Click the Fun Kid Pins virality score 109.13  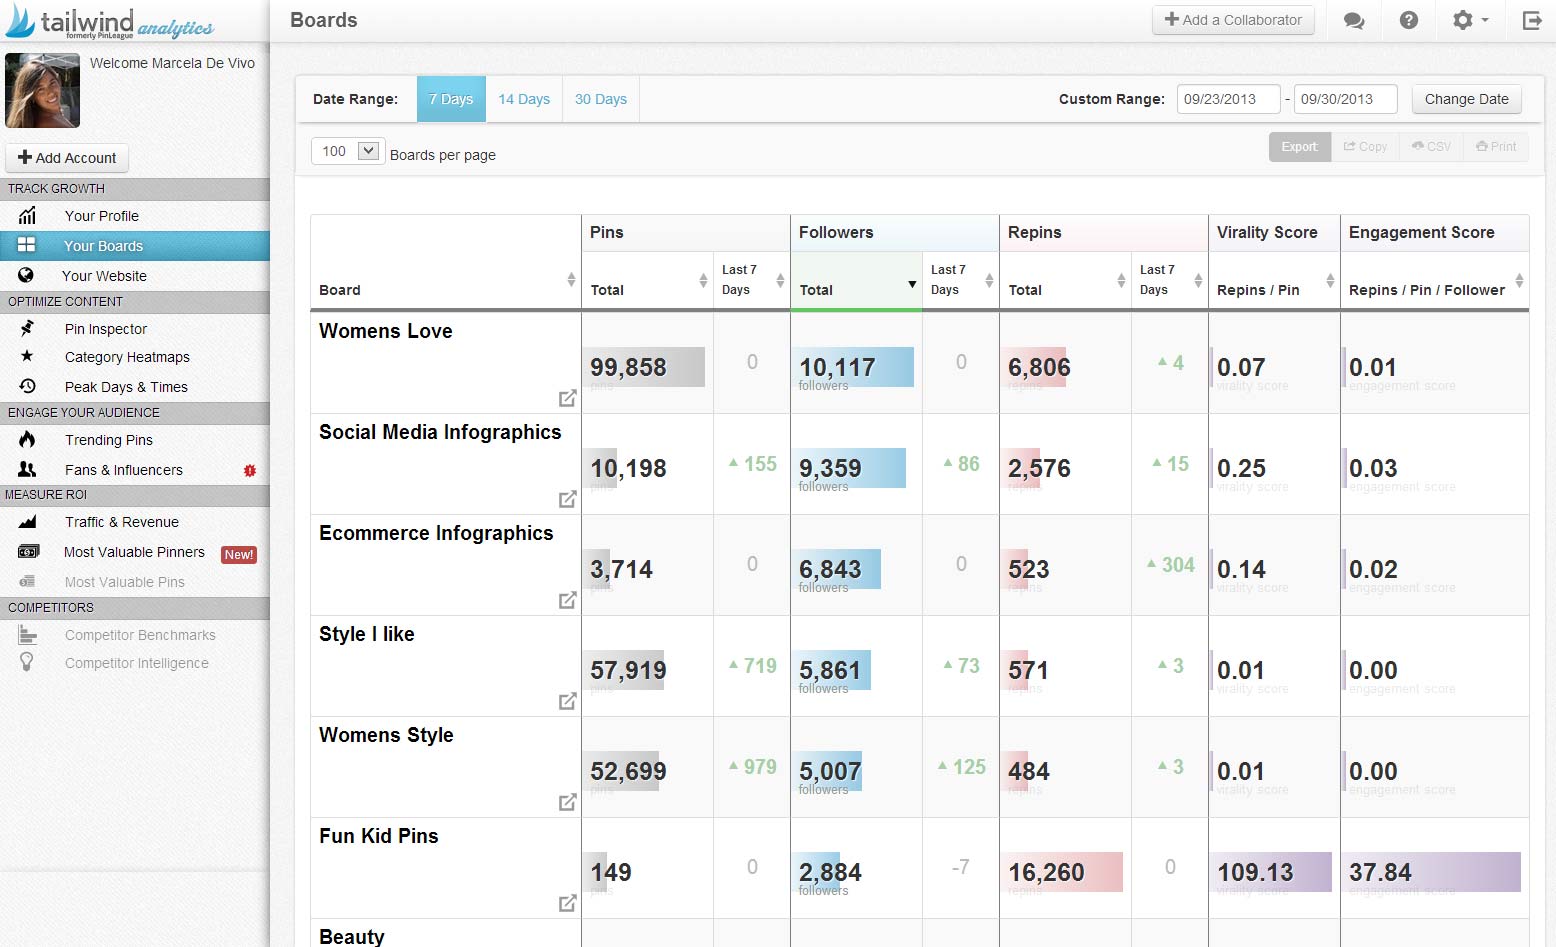click(x=1255, y=872)
